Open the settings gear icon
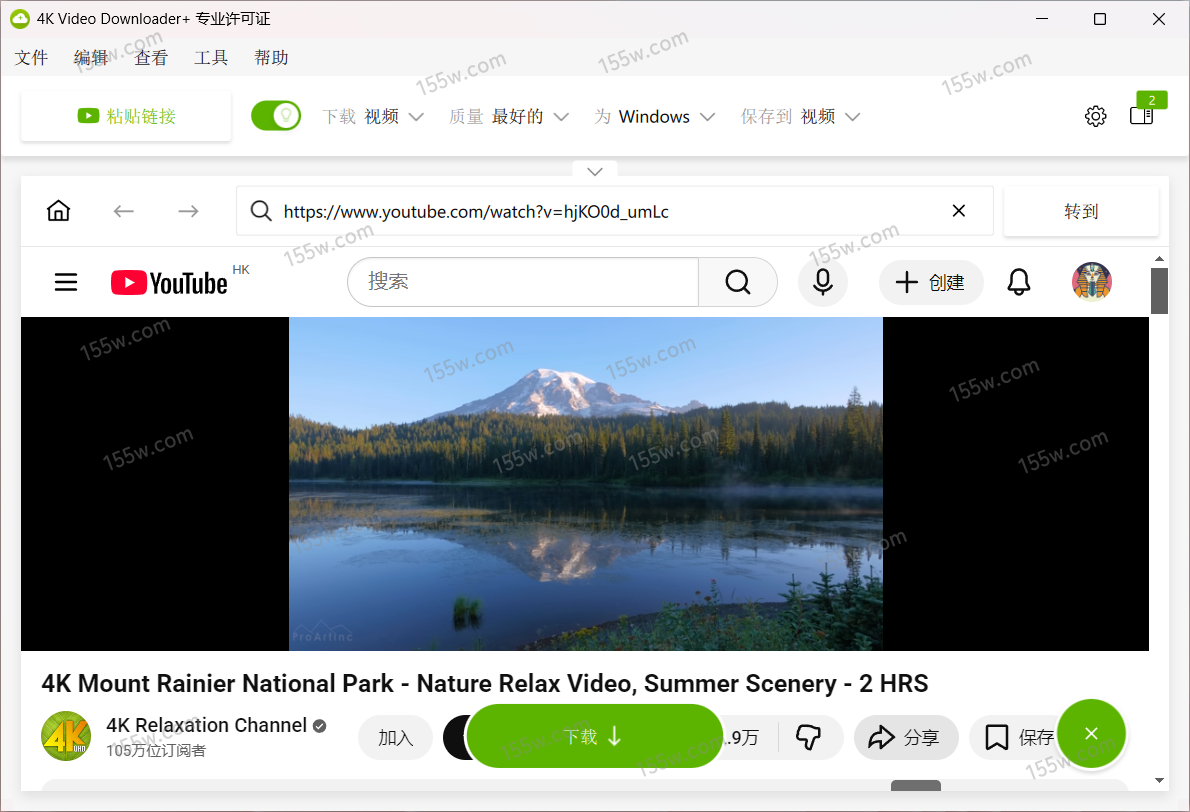The height and width of the screenshot is (812, 1190). click(x=1095, y=116)
